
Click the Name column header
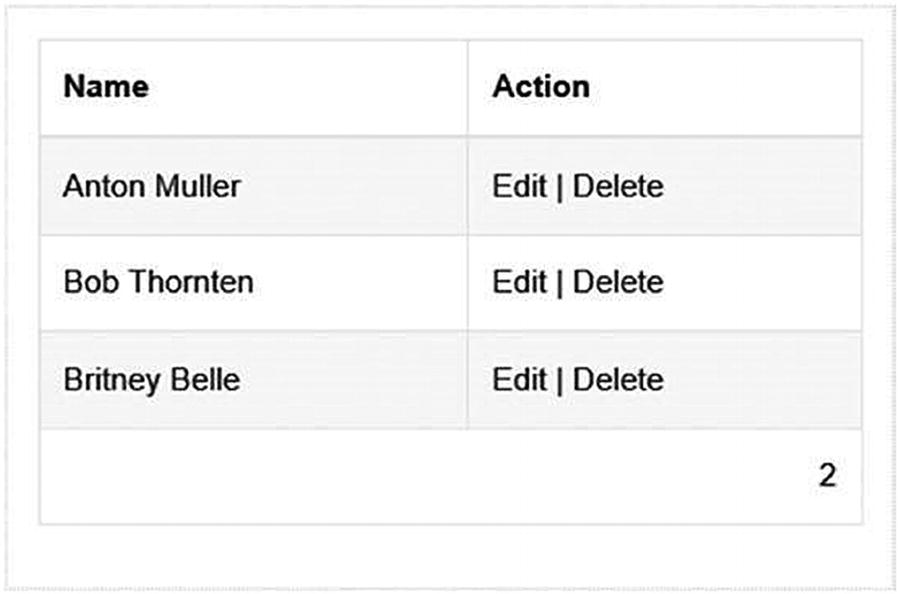(106, 87)
